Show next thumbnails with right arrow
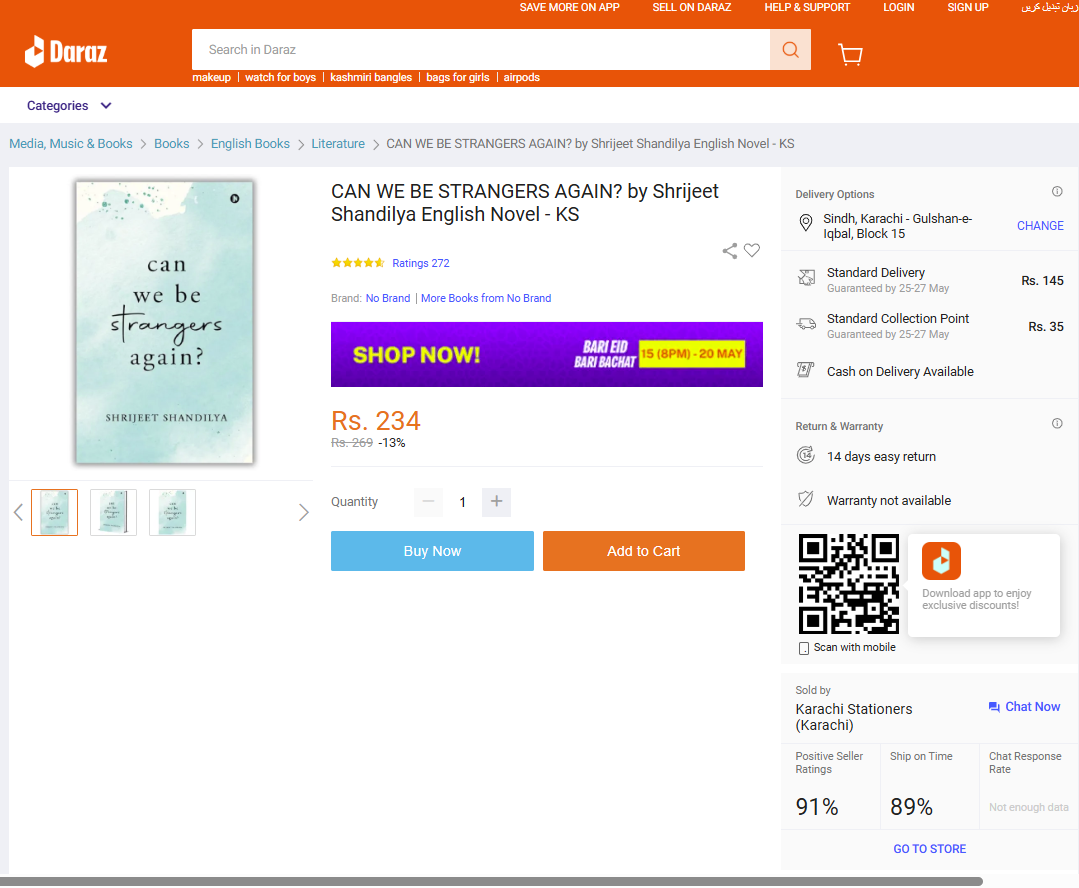1079x888 pixels. pos(303,512)
